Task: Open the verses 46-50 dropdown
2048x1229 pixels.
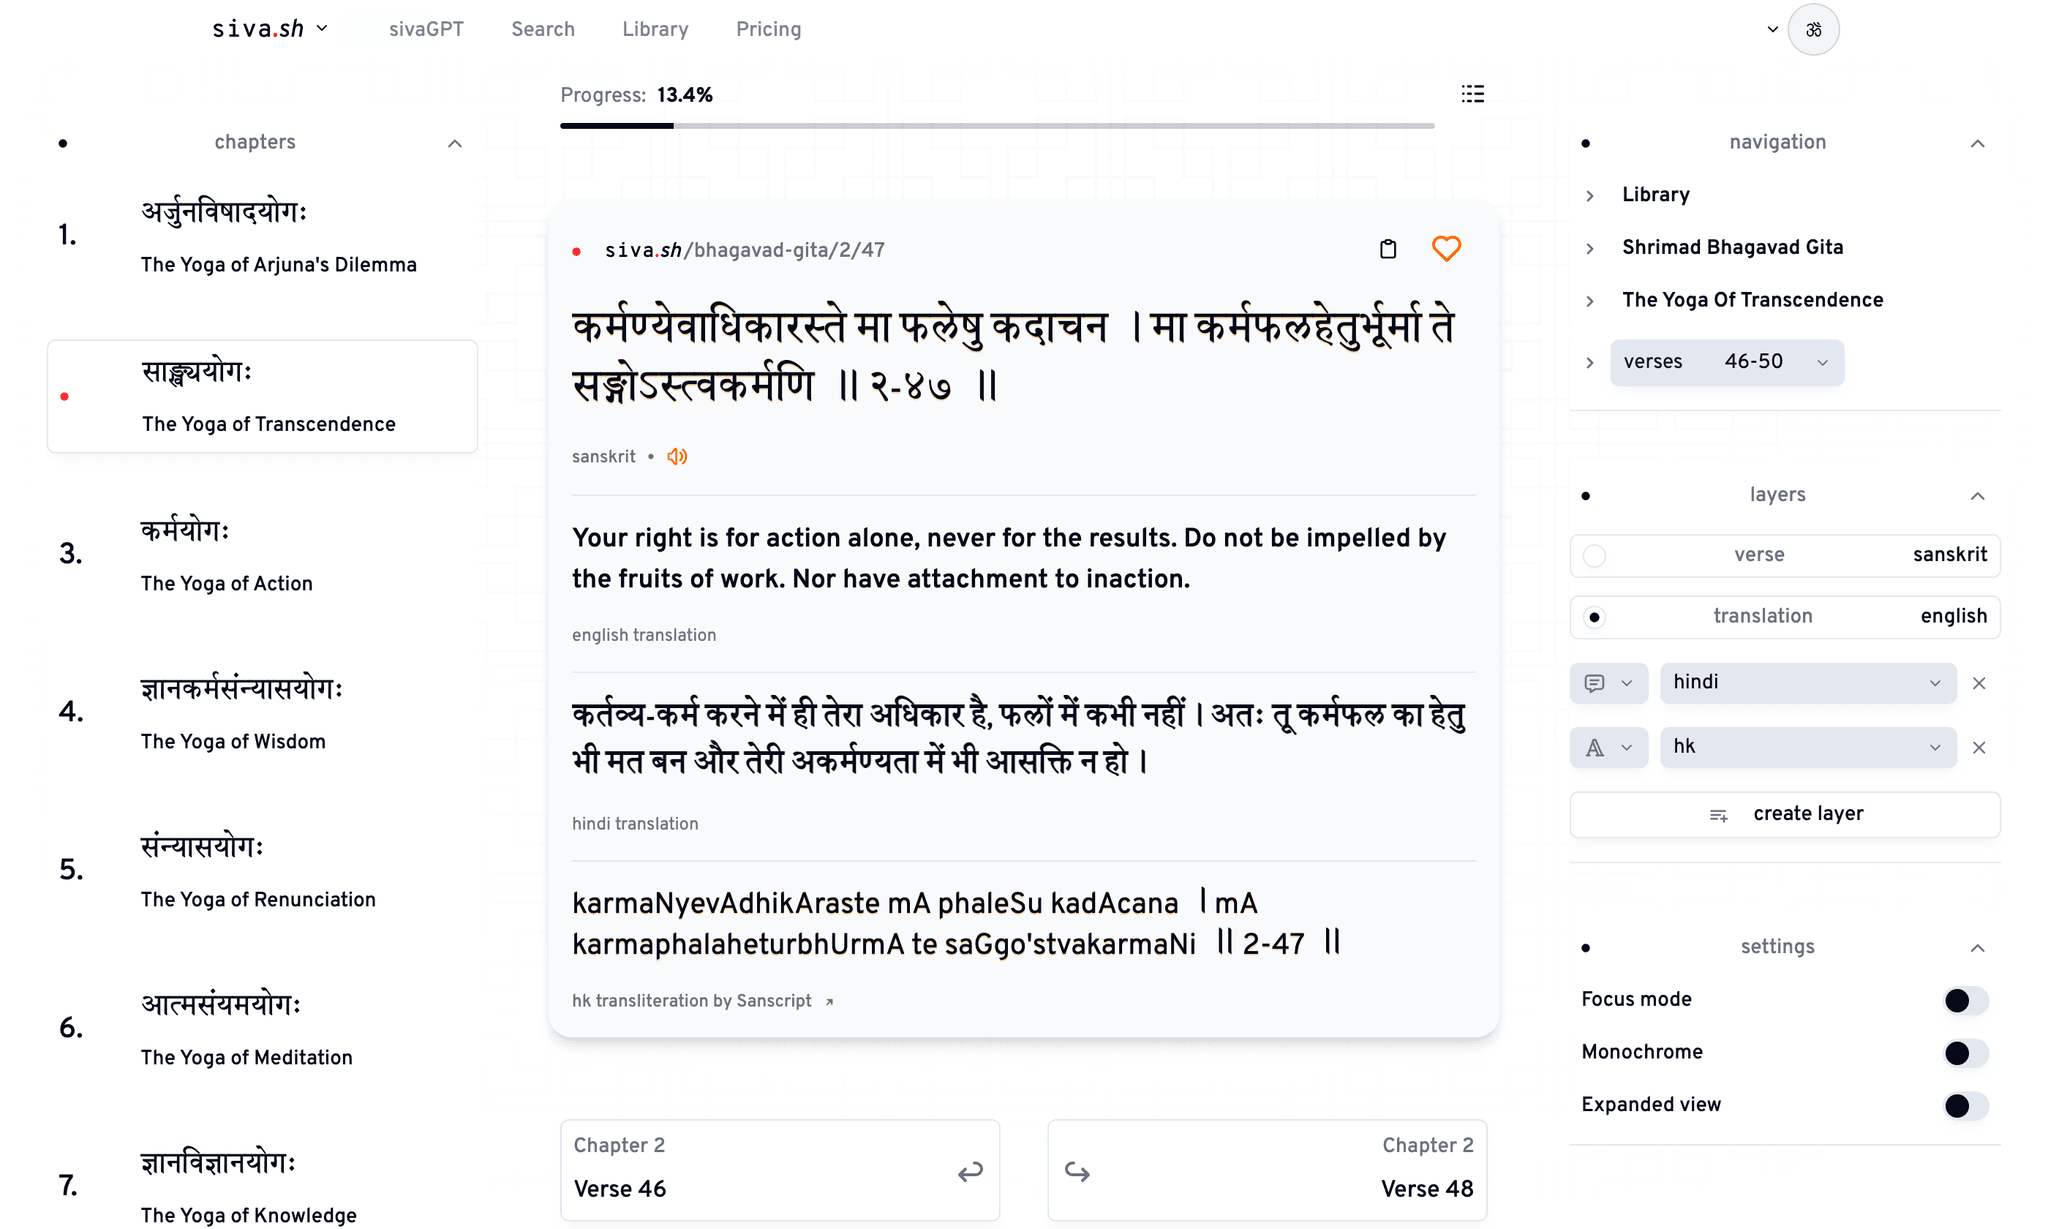Action: click(x=1727, y=362)
